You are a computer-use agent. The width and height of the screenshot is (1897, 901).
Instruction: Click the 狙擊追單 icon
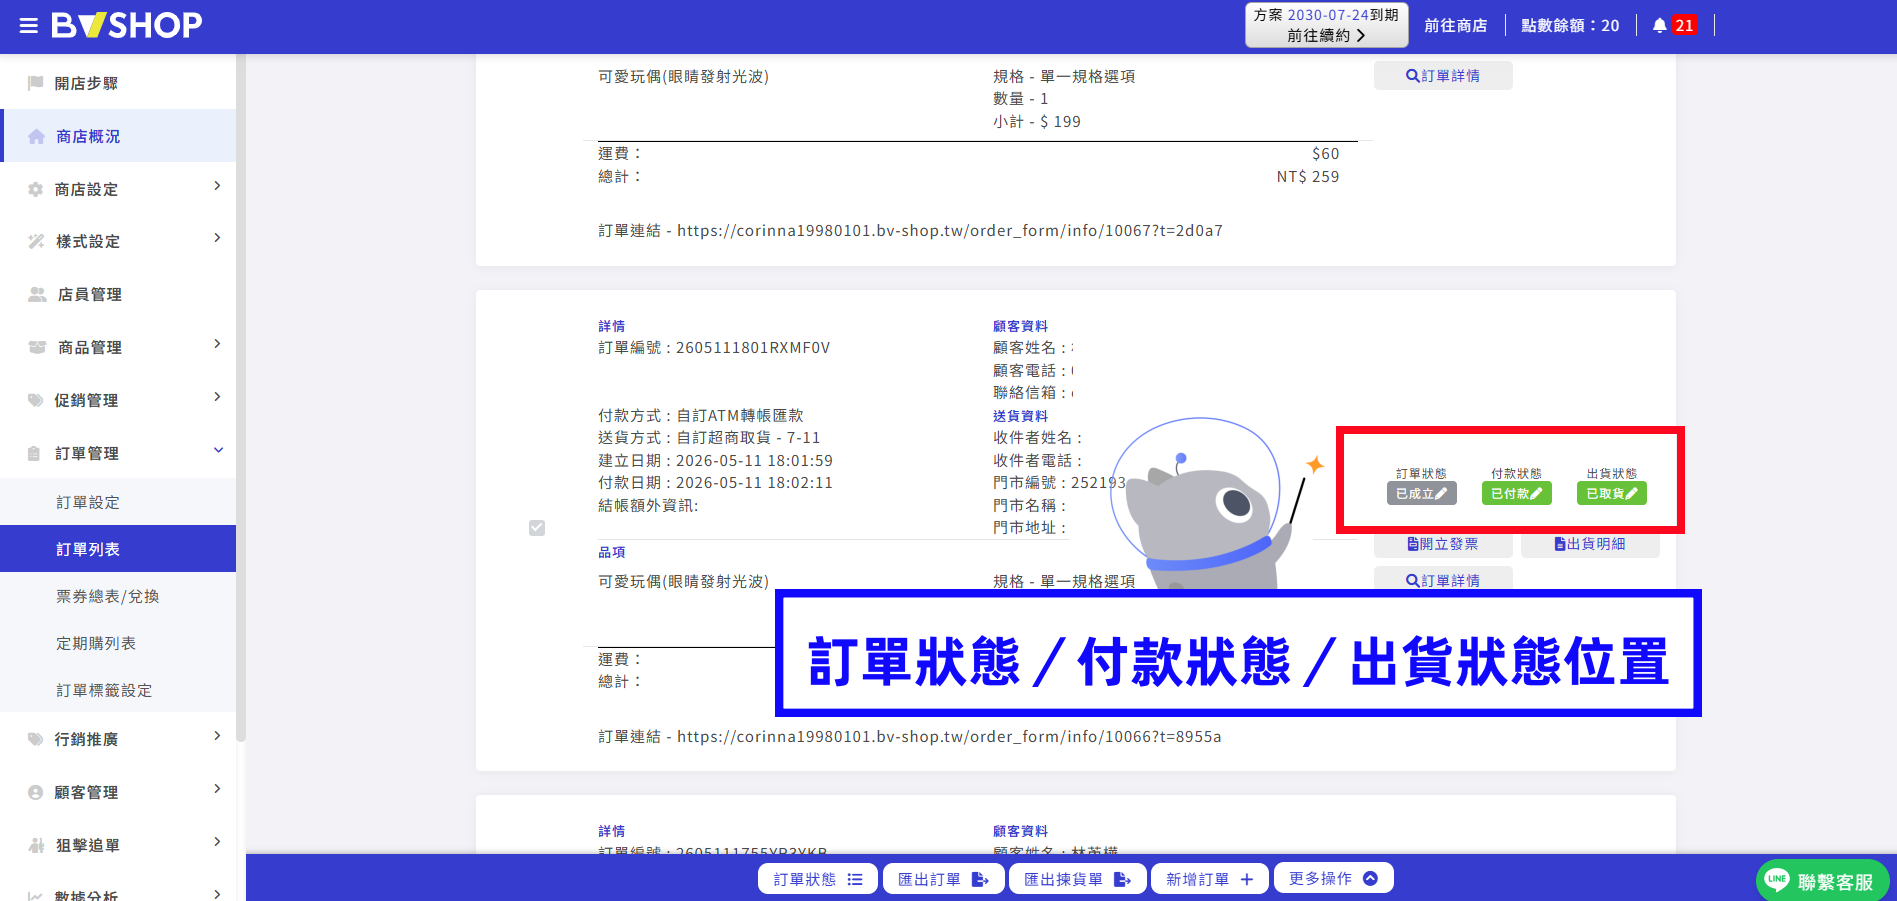[37, 845]
